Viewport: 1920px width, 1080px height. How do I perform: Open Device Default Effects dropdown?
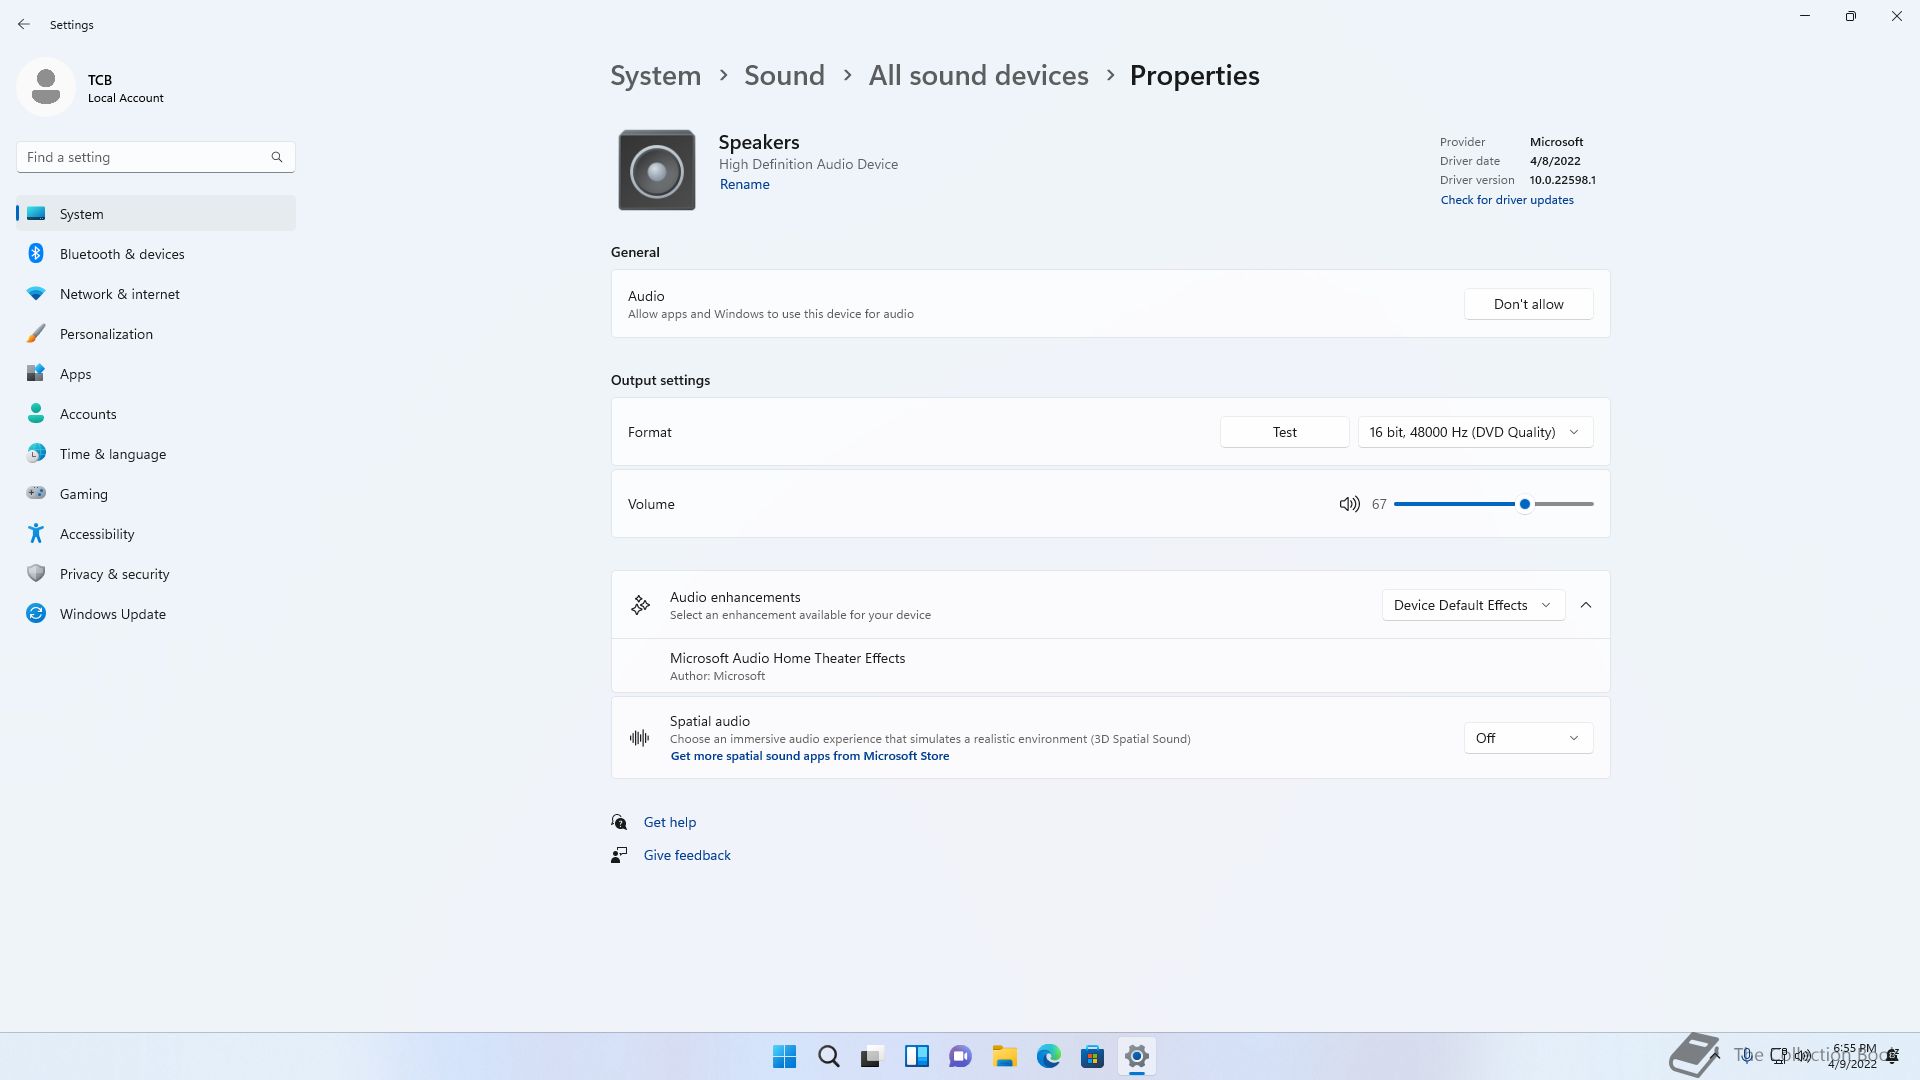pos(1472,605)
